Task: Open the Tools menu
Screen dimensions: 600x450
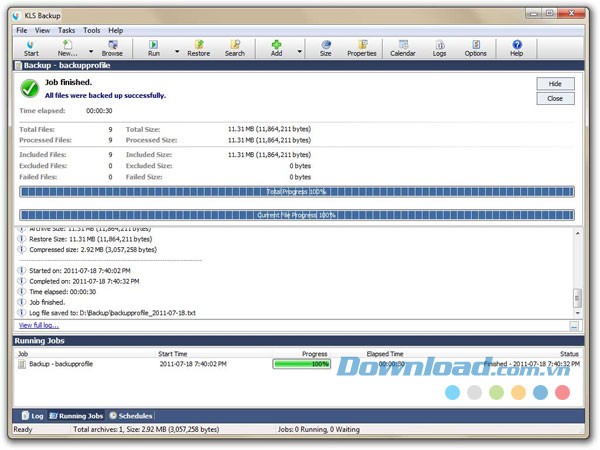Action: 91,31
